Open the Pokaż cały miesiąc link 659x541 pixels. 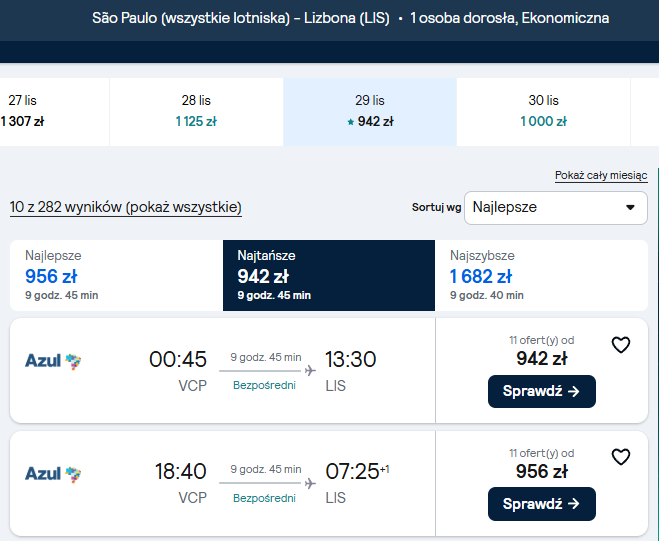(601, 175)
